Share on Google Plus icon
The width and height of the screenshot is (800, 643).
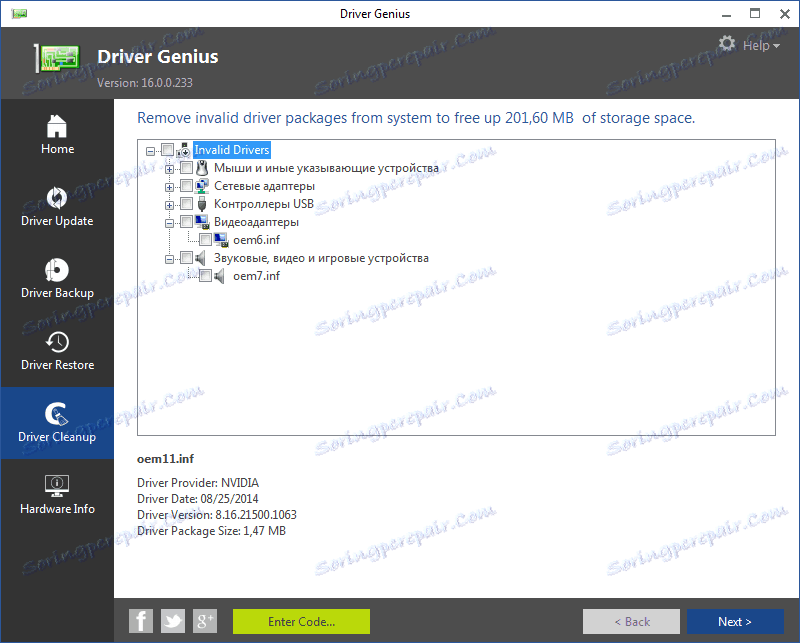coord(205,621)
